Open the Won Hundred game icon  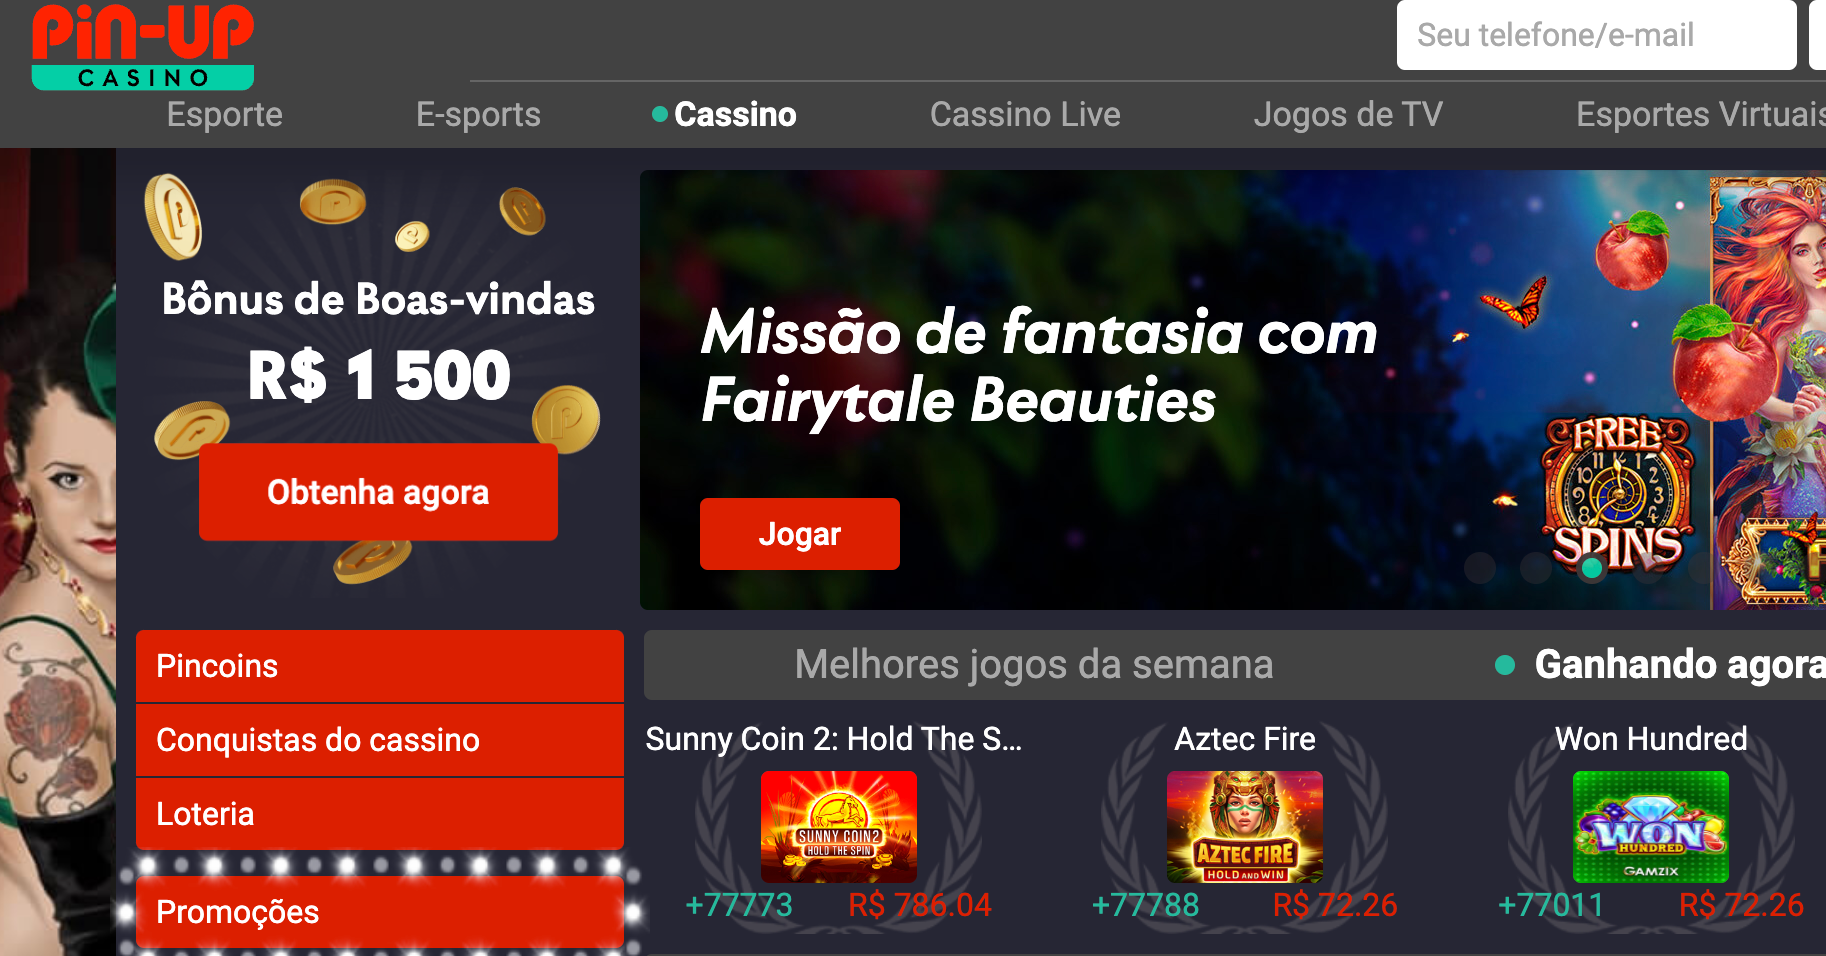coord(1651,827)
